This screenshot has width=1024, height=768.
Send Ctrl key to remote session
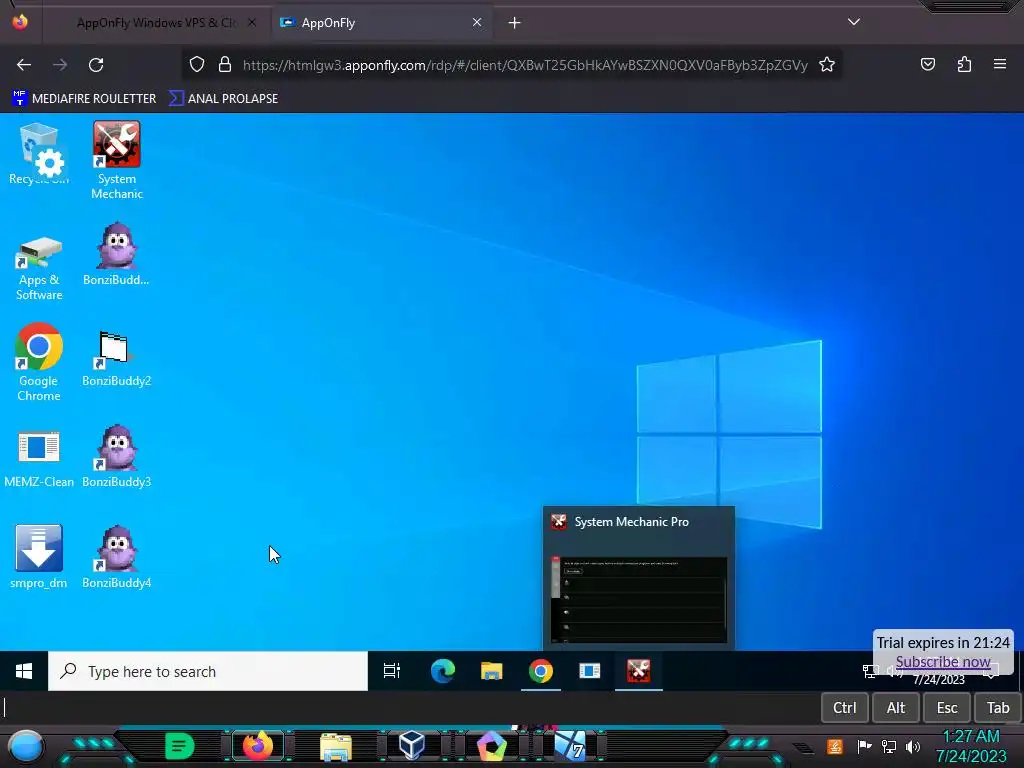tap(844, 707)
